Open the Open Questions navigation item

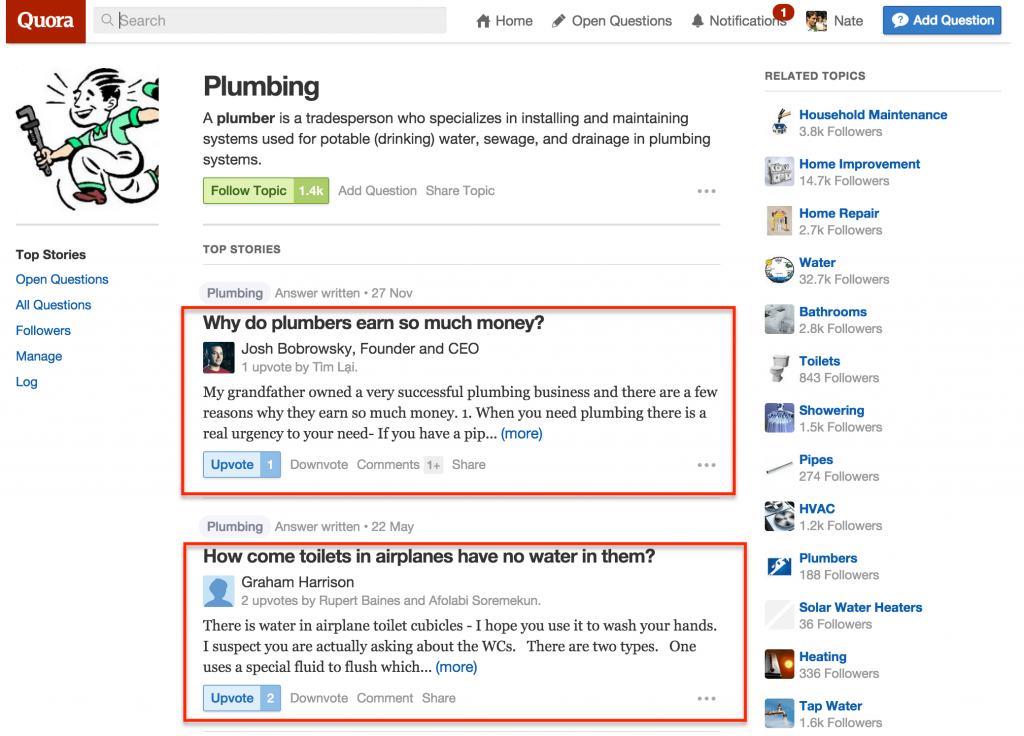point(612,21)
